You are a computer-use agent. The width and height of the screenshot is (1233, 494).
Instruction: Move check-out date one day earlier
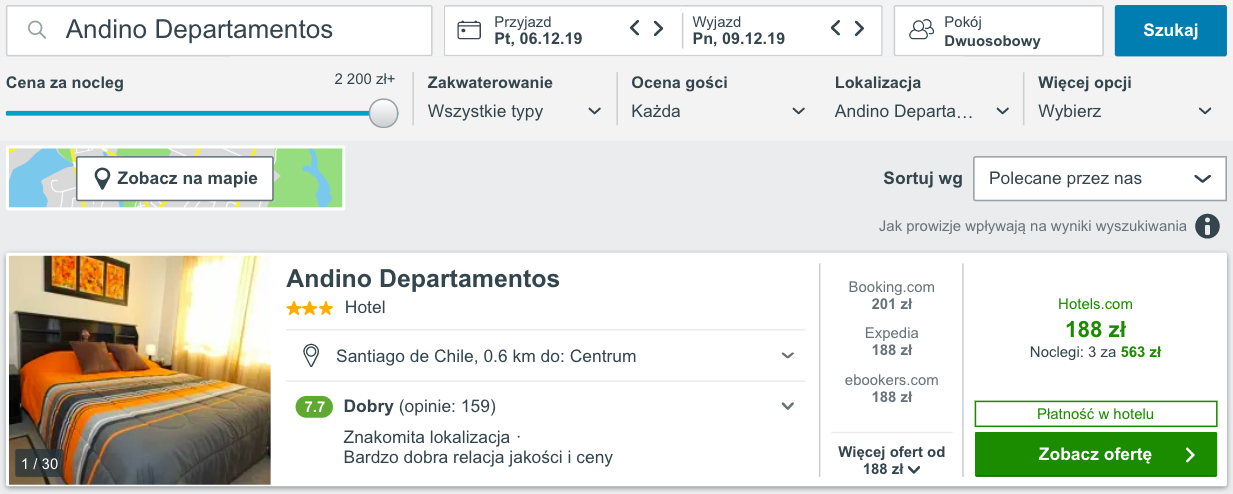point(836,29)
